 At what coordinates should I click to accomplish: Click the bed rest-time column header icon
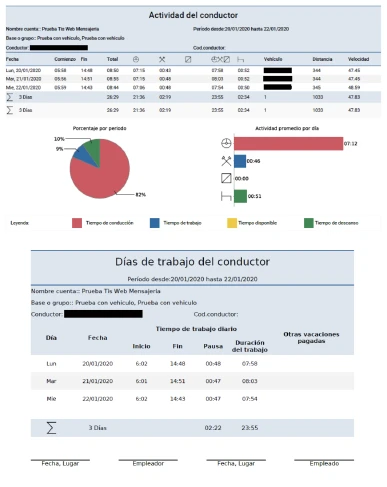[x=240, y=60]
